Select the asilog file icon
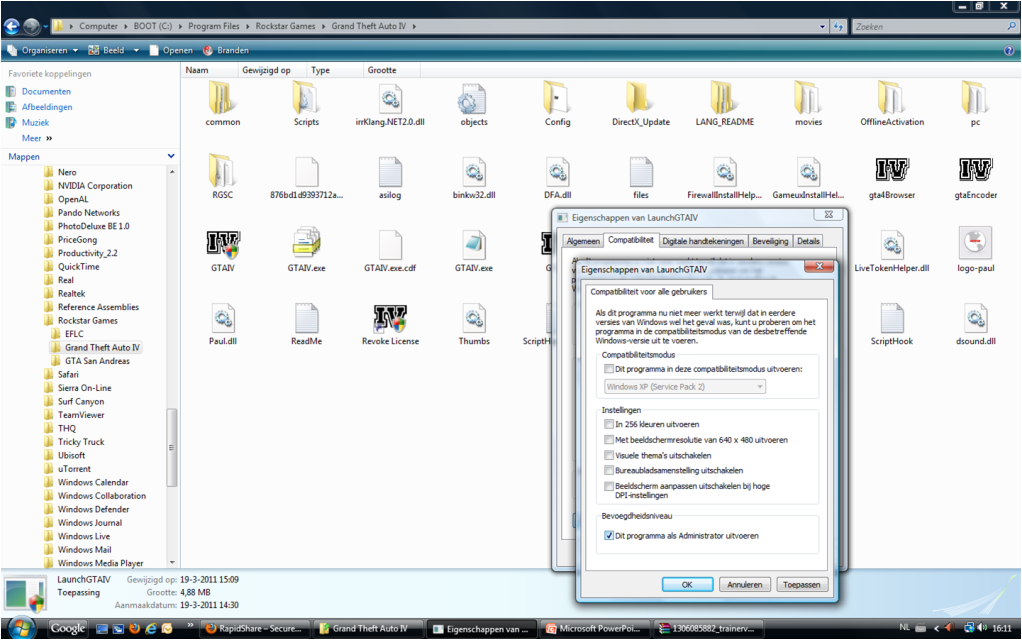 tap(390, 171)
